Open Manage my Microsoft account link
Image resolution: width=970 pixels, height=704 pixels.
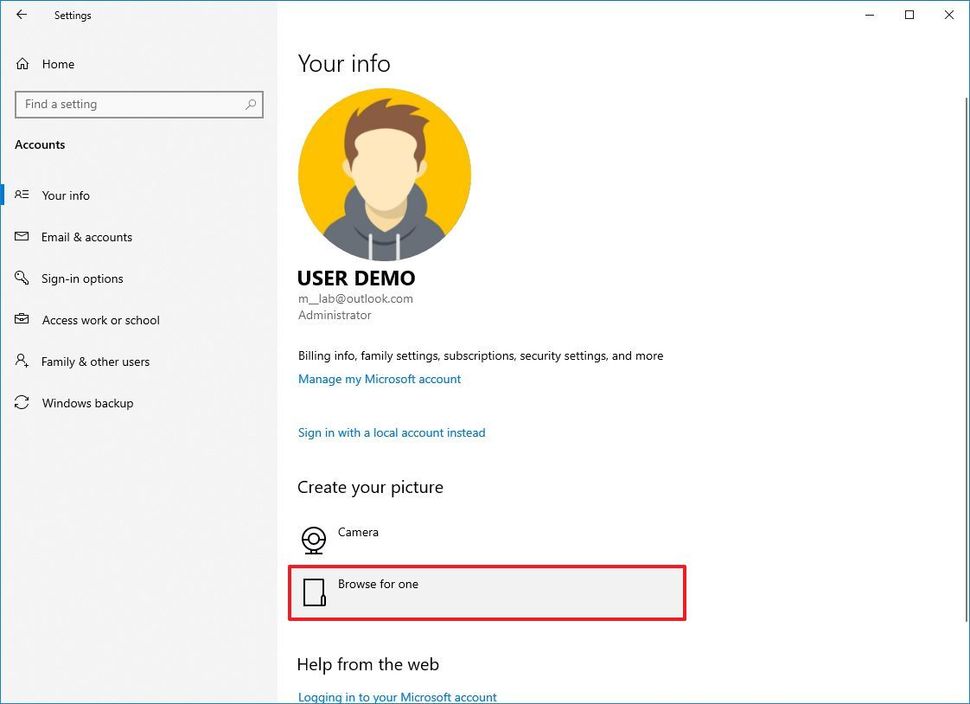click(x=379, y=379)
